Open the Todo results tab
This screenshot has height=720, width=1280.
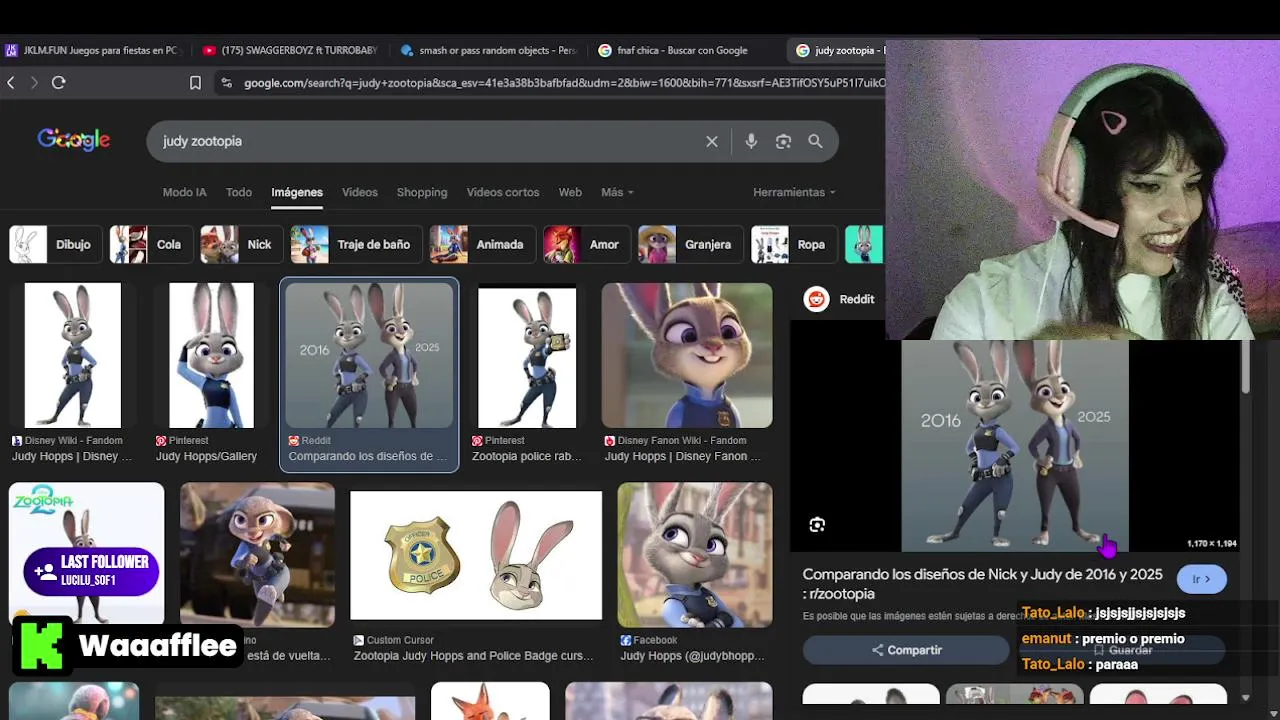tap(239, 192)
